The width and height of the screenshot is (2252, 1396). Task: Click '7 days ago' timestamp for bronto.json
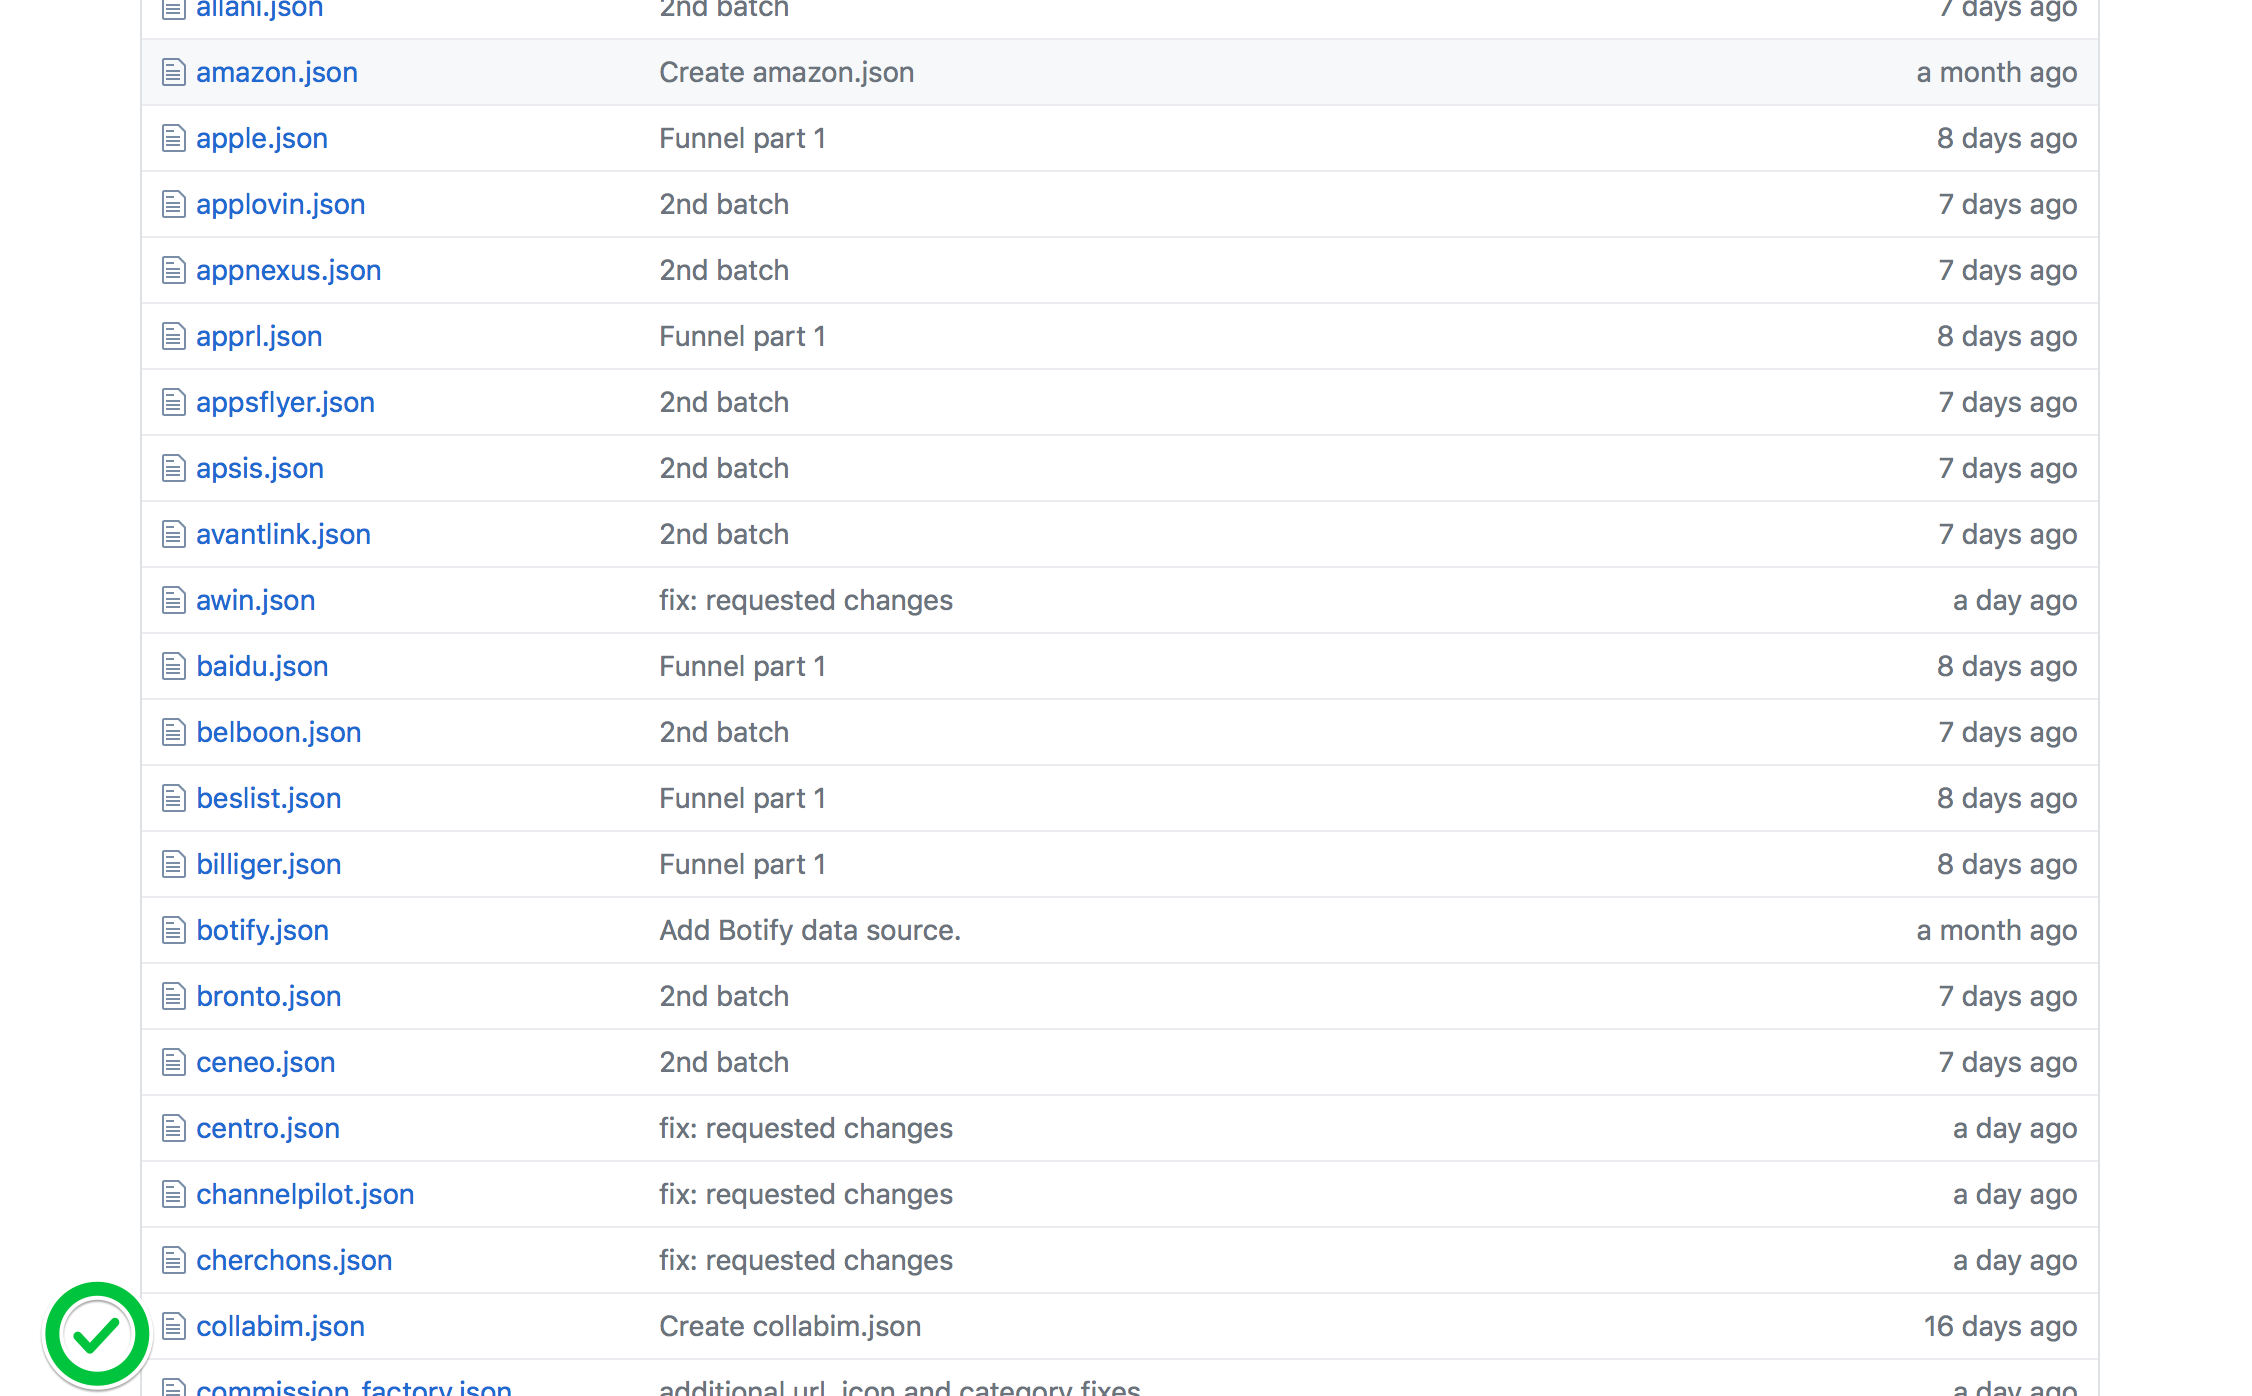click(x=2008, y=996)
